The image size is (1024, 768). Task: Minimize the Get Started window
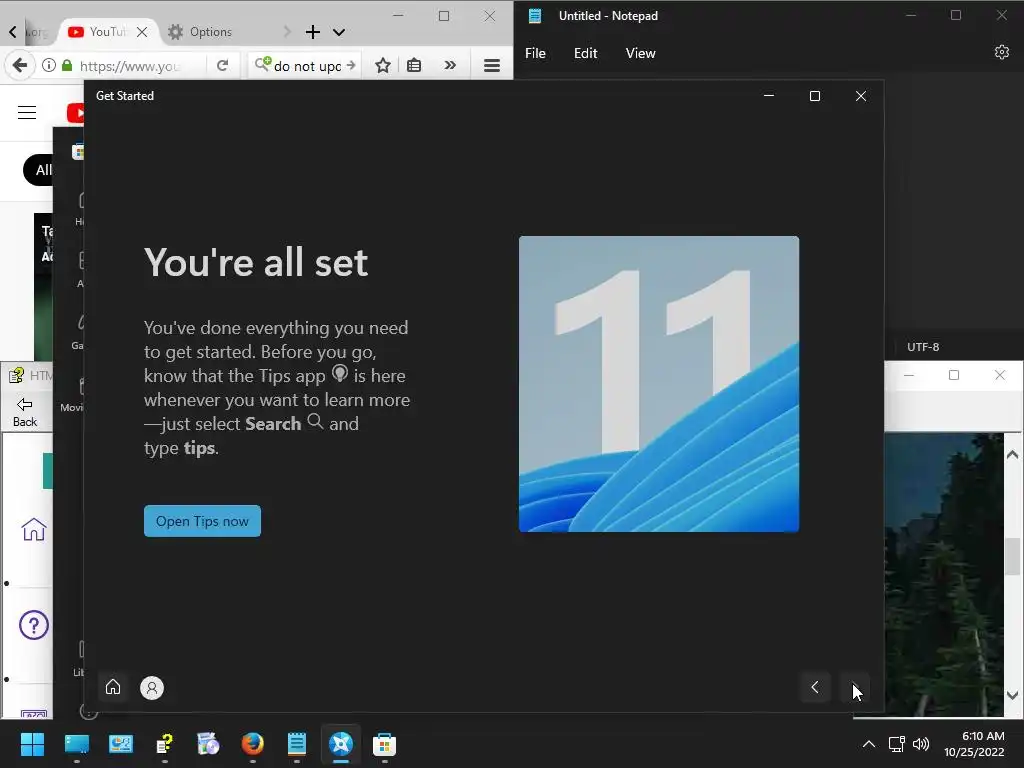click(769, 96)
